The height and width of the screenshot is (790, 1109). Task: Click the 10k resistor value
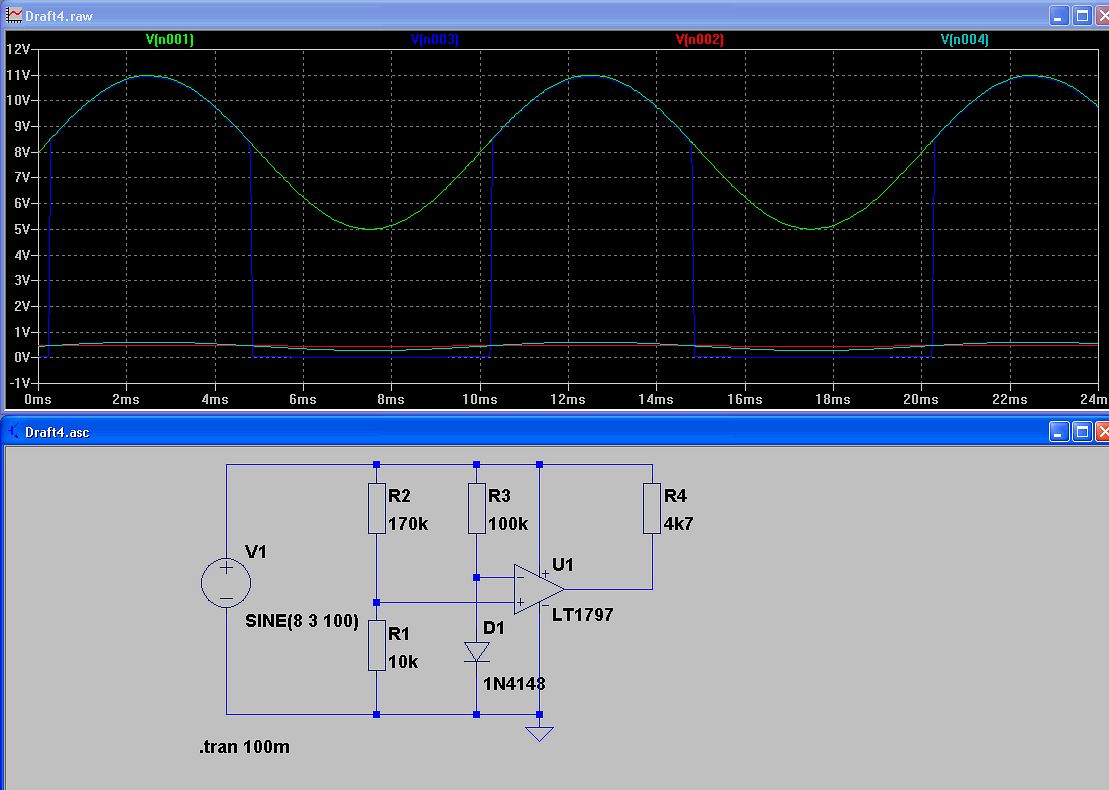pos(403,662)
